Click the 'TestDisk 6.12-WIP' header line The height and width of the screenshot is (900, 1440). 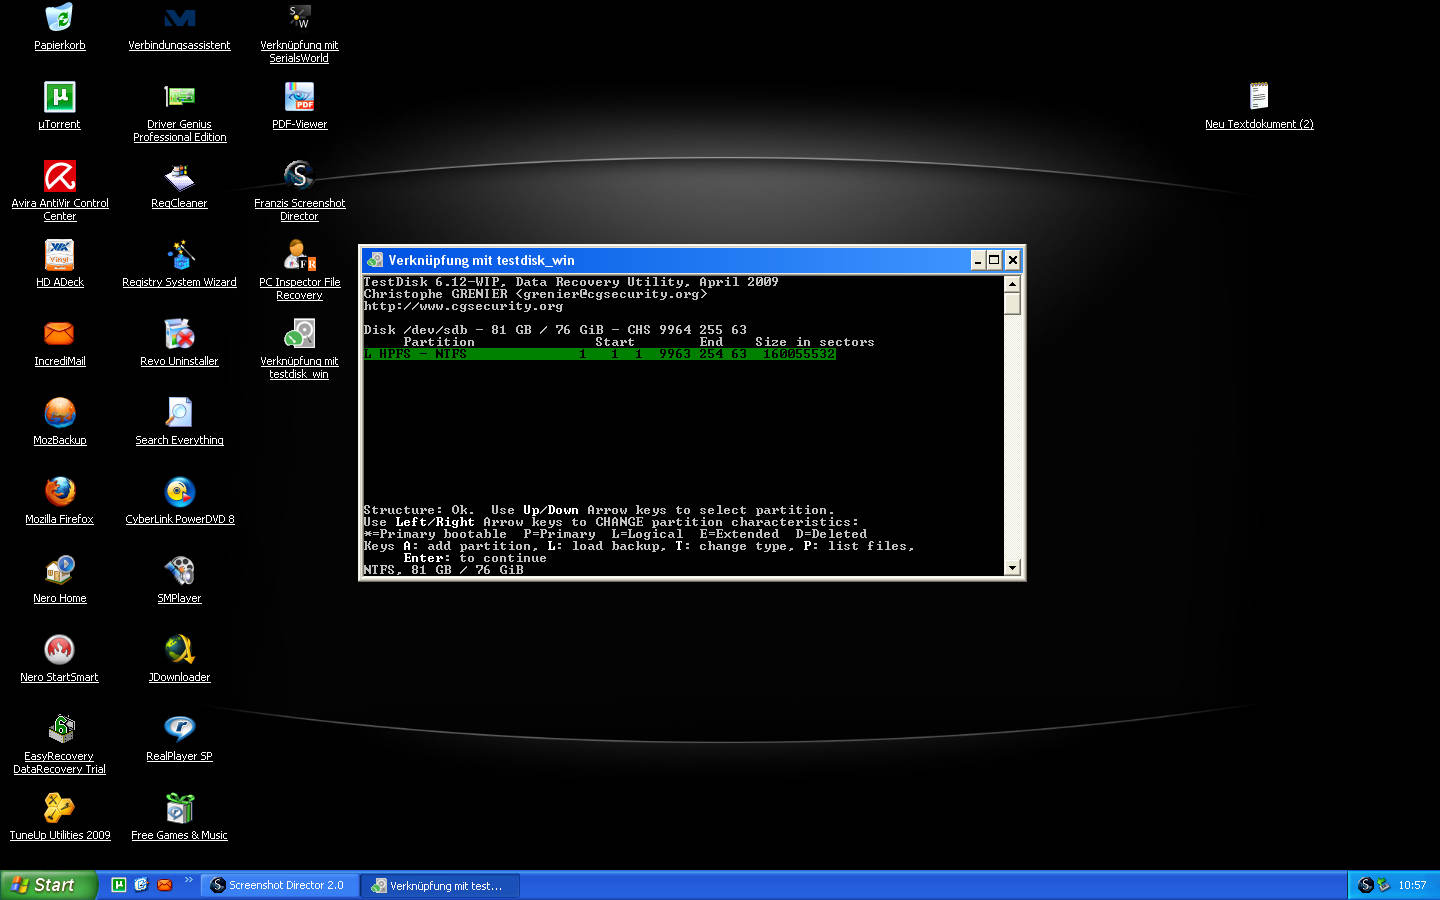click(571, 282)
